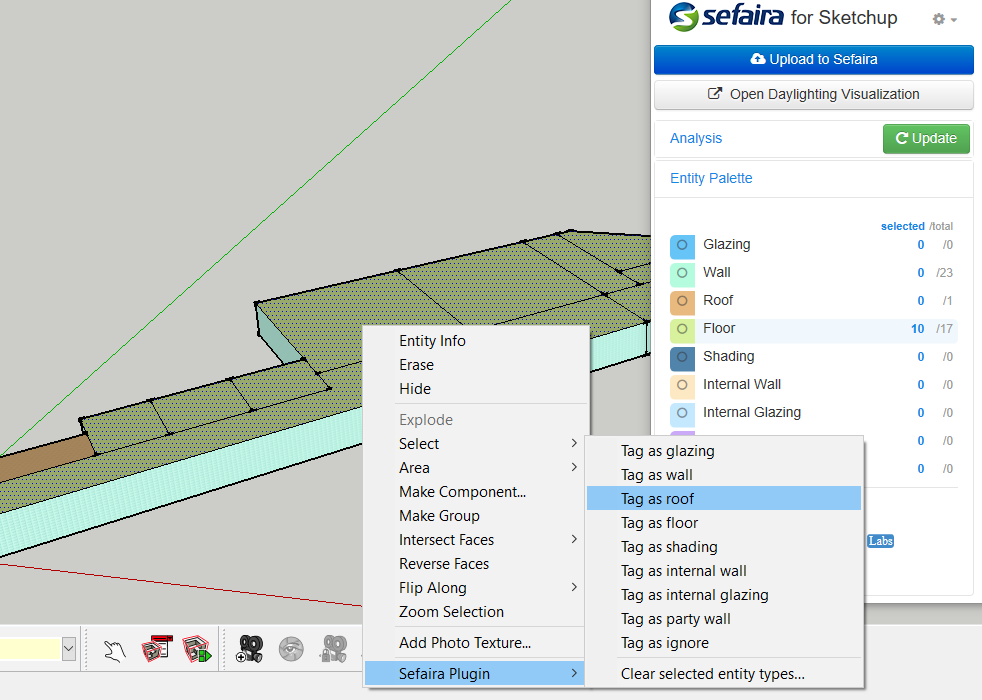
Task: Toggle the Roof entity radio circle
Action: pos(682,301)
